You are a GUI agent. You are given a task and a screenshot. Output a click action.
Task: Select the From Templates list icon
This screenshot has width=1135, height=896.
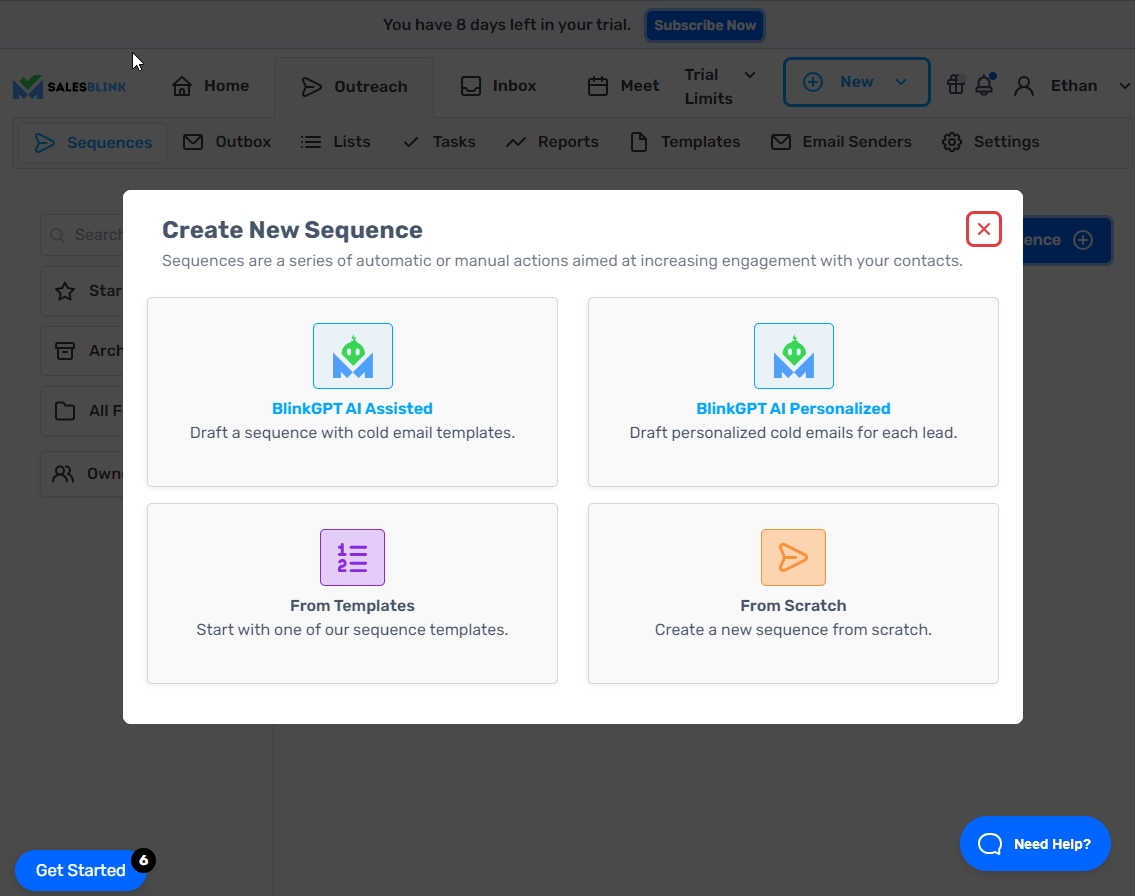click(x=352, y=557)
